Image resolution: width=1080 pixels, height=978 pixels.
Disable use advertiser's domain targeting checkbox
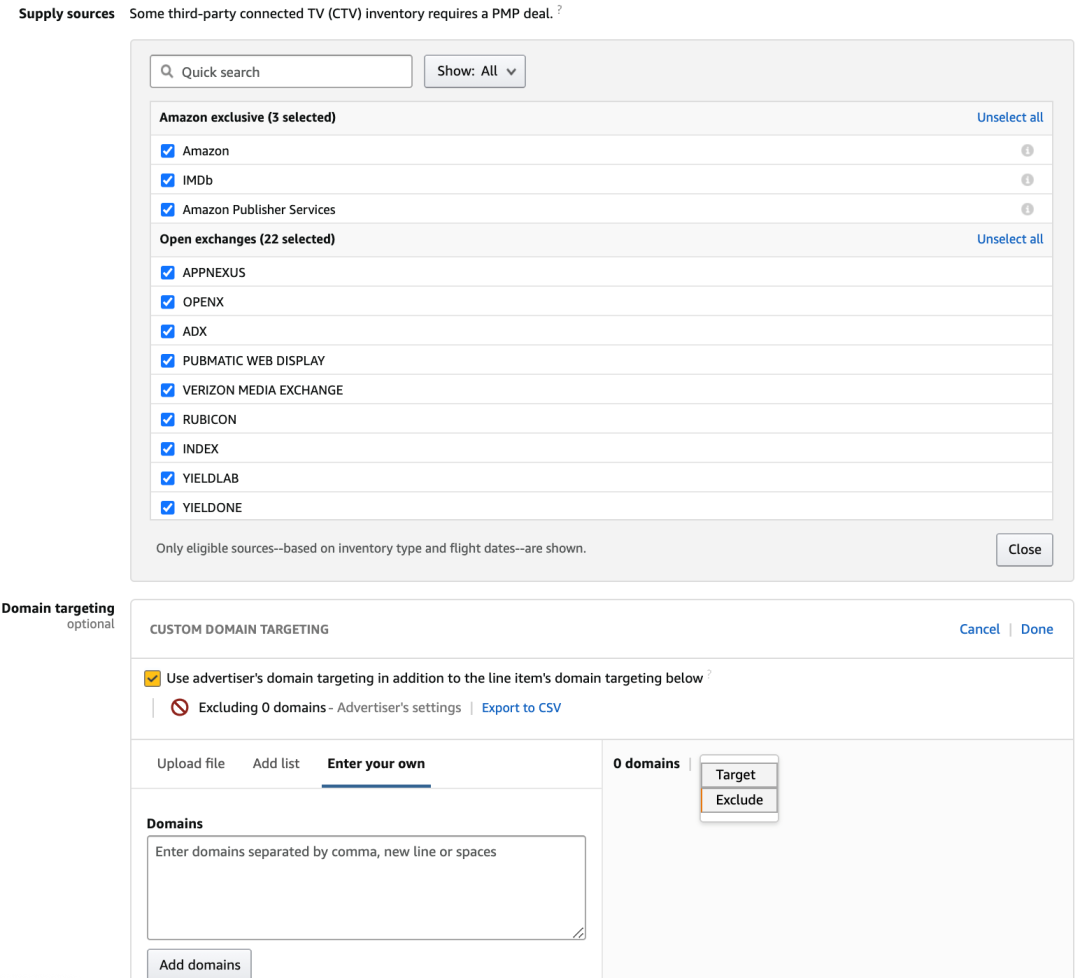(x=152, y=679)
